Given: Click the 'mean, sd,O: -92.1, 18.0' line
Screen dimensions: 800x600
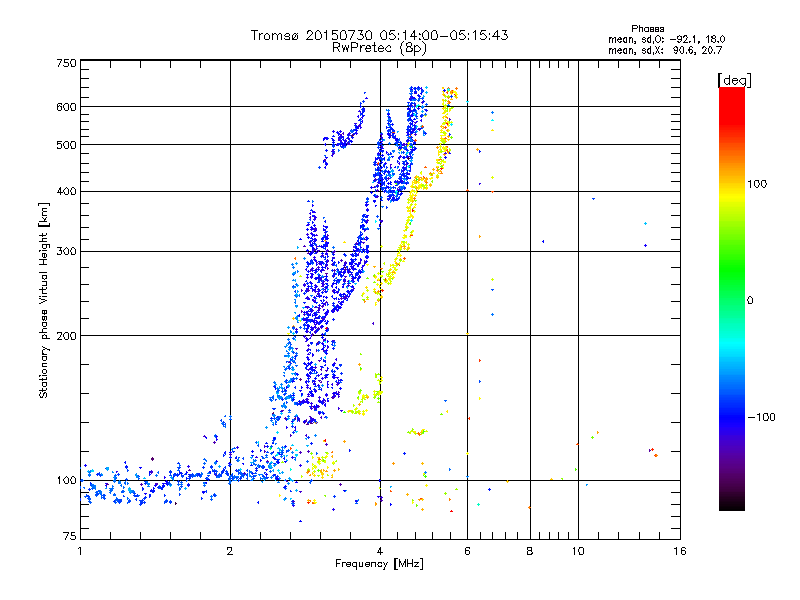Looking at the screenshot, I should coord(666,39).
